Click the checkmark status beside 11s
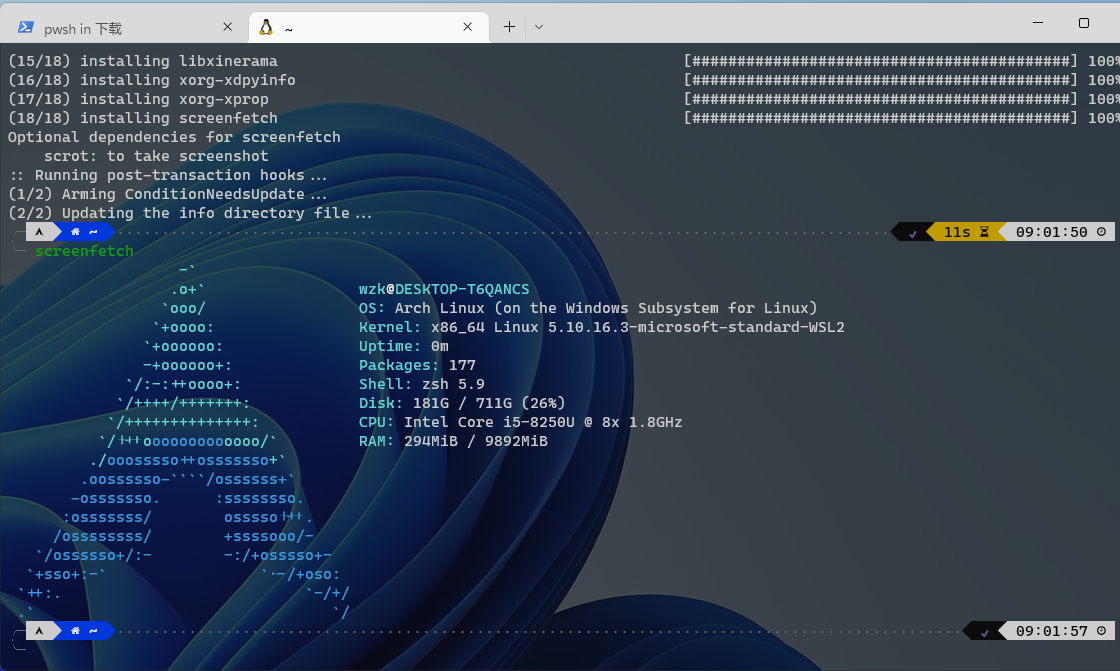1120x671 pixels. 912,233
